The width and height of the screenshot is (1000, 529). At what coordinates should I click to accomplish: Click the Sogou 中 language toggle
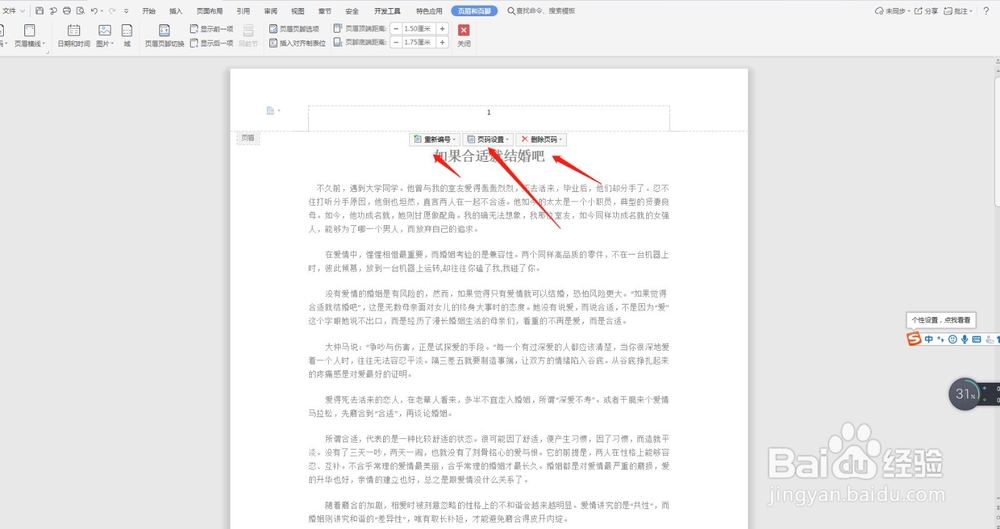click(x=929, y=339)
